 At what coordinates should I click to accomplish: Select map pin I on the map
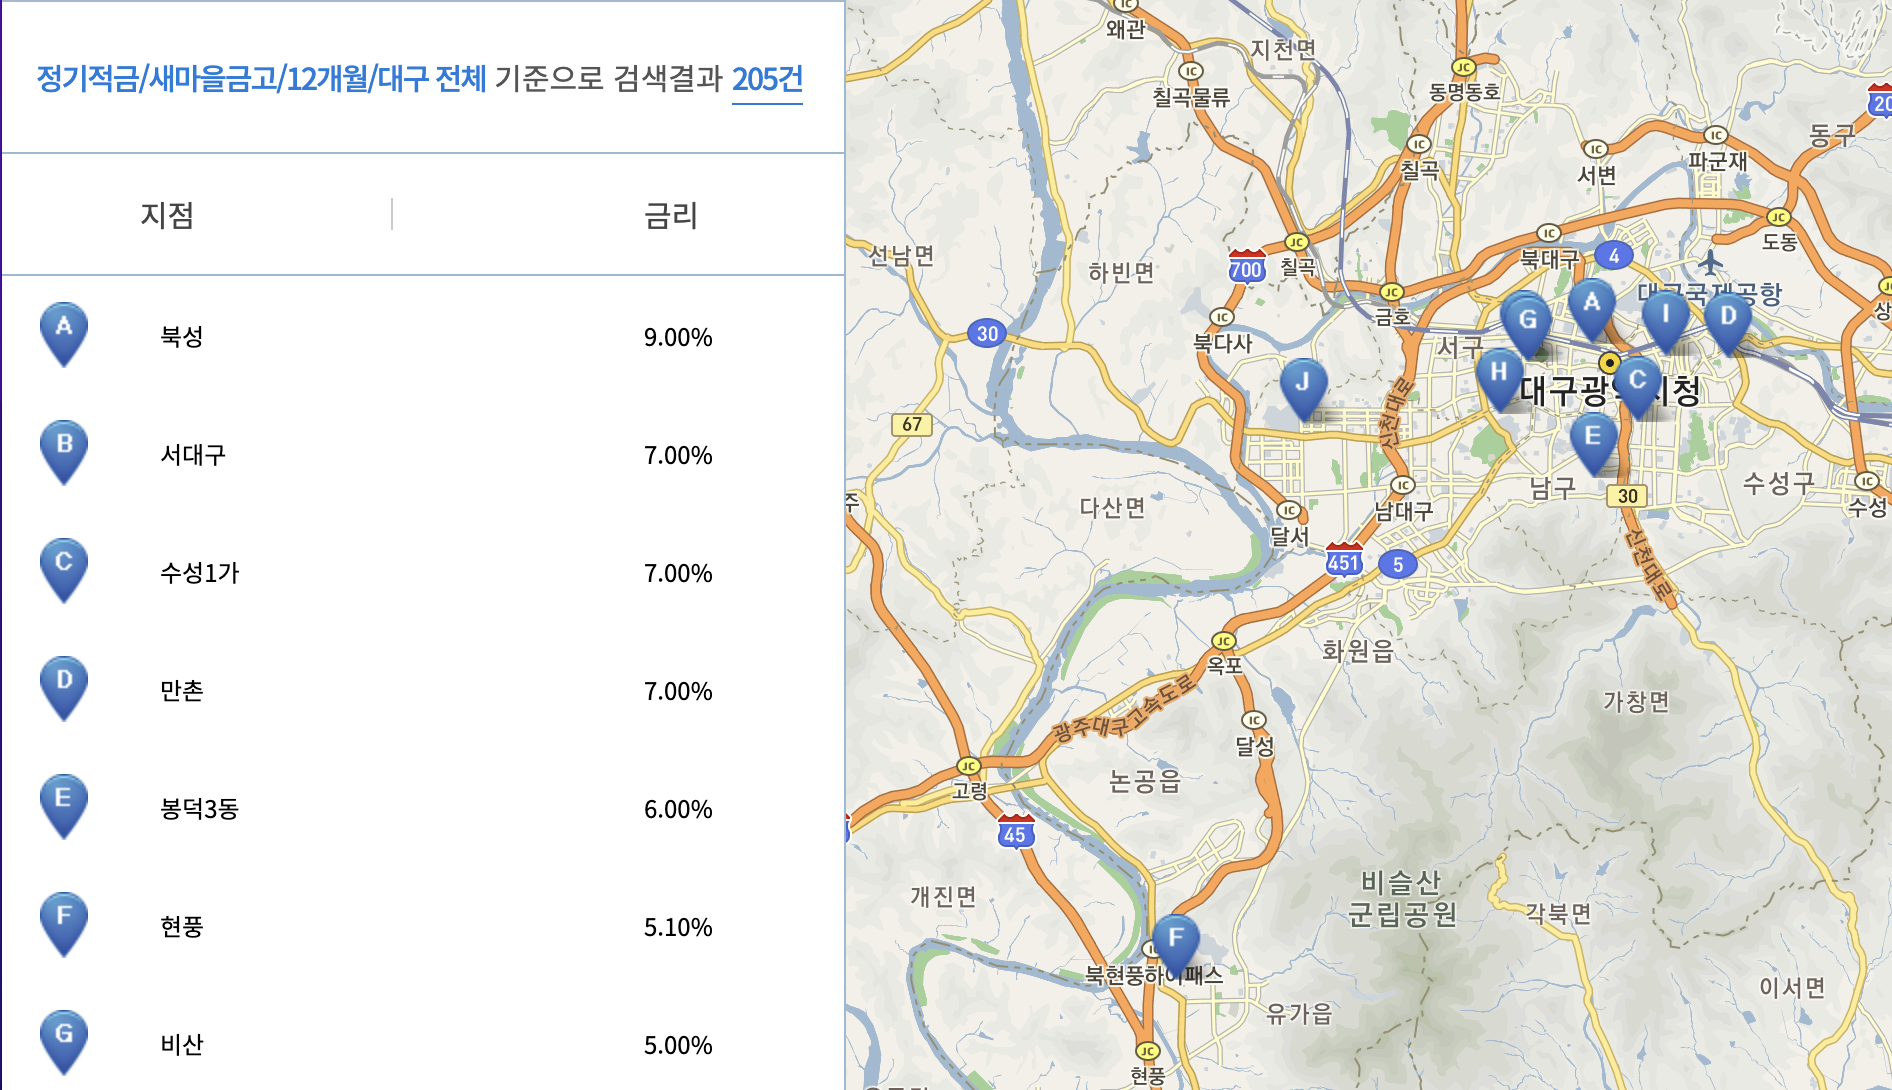tap(1665, 322)
